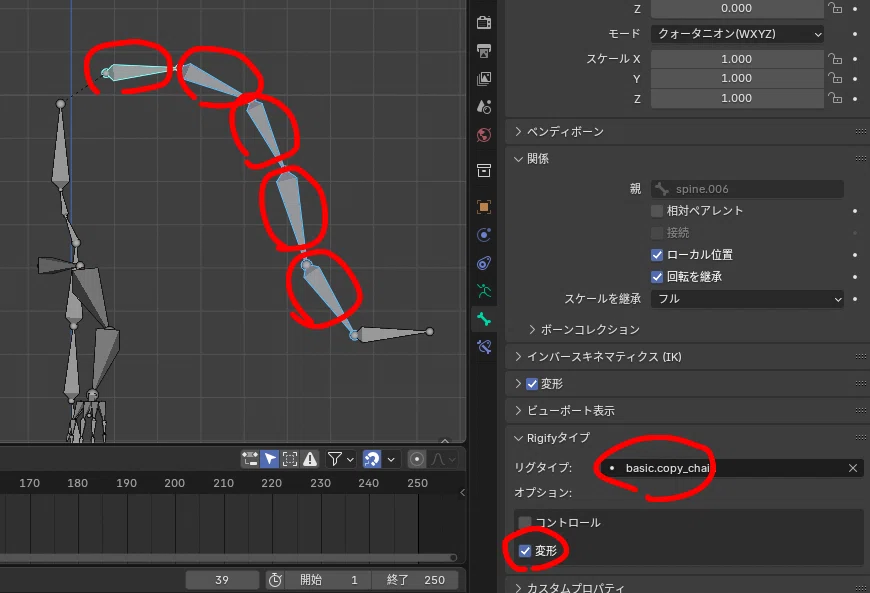Click frame 230 on the timeline ruler
The image size is (870, 593).
pos(320,483)
